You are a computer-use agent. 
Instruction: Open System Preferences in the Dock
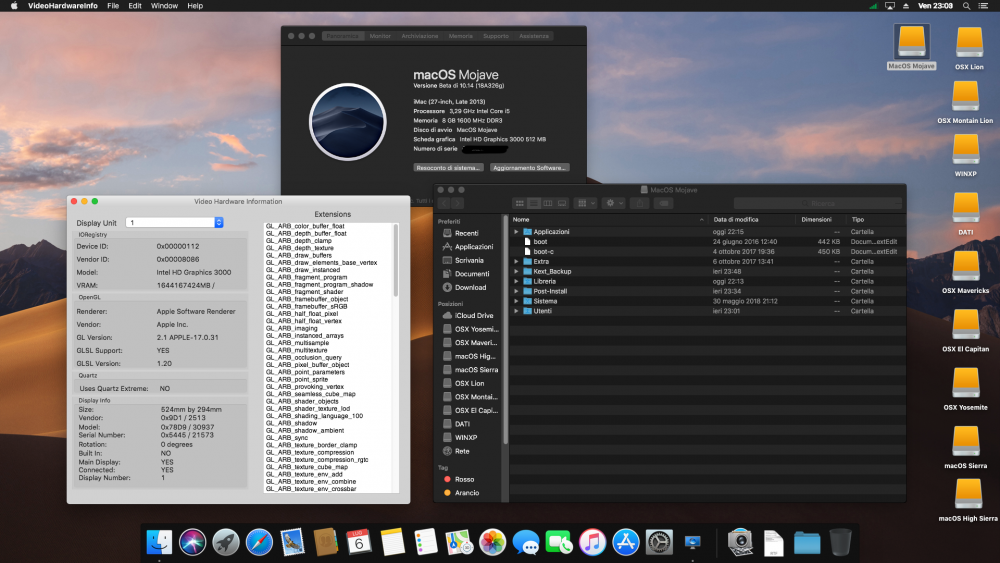click(659, 542)
